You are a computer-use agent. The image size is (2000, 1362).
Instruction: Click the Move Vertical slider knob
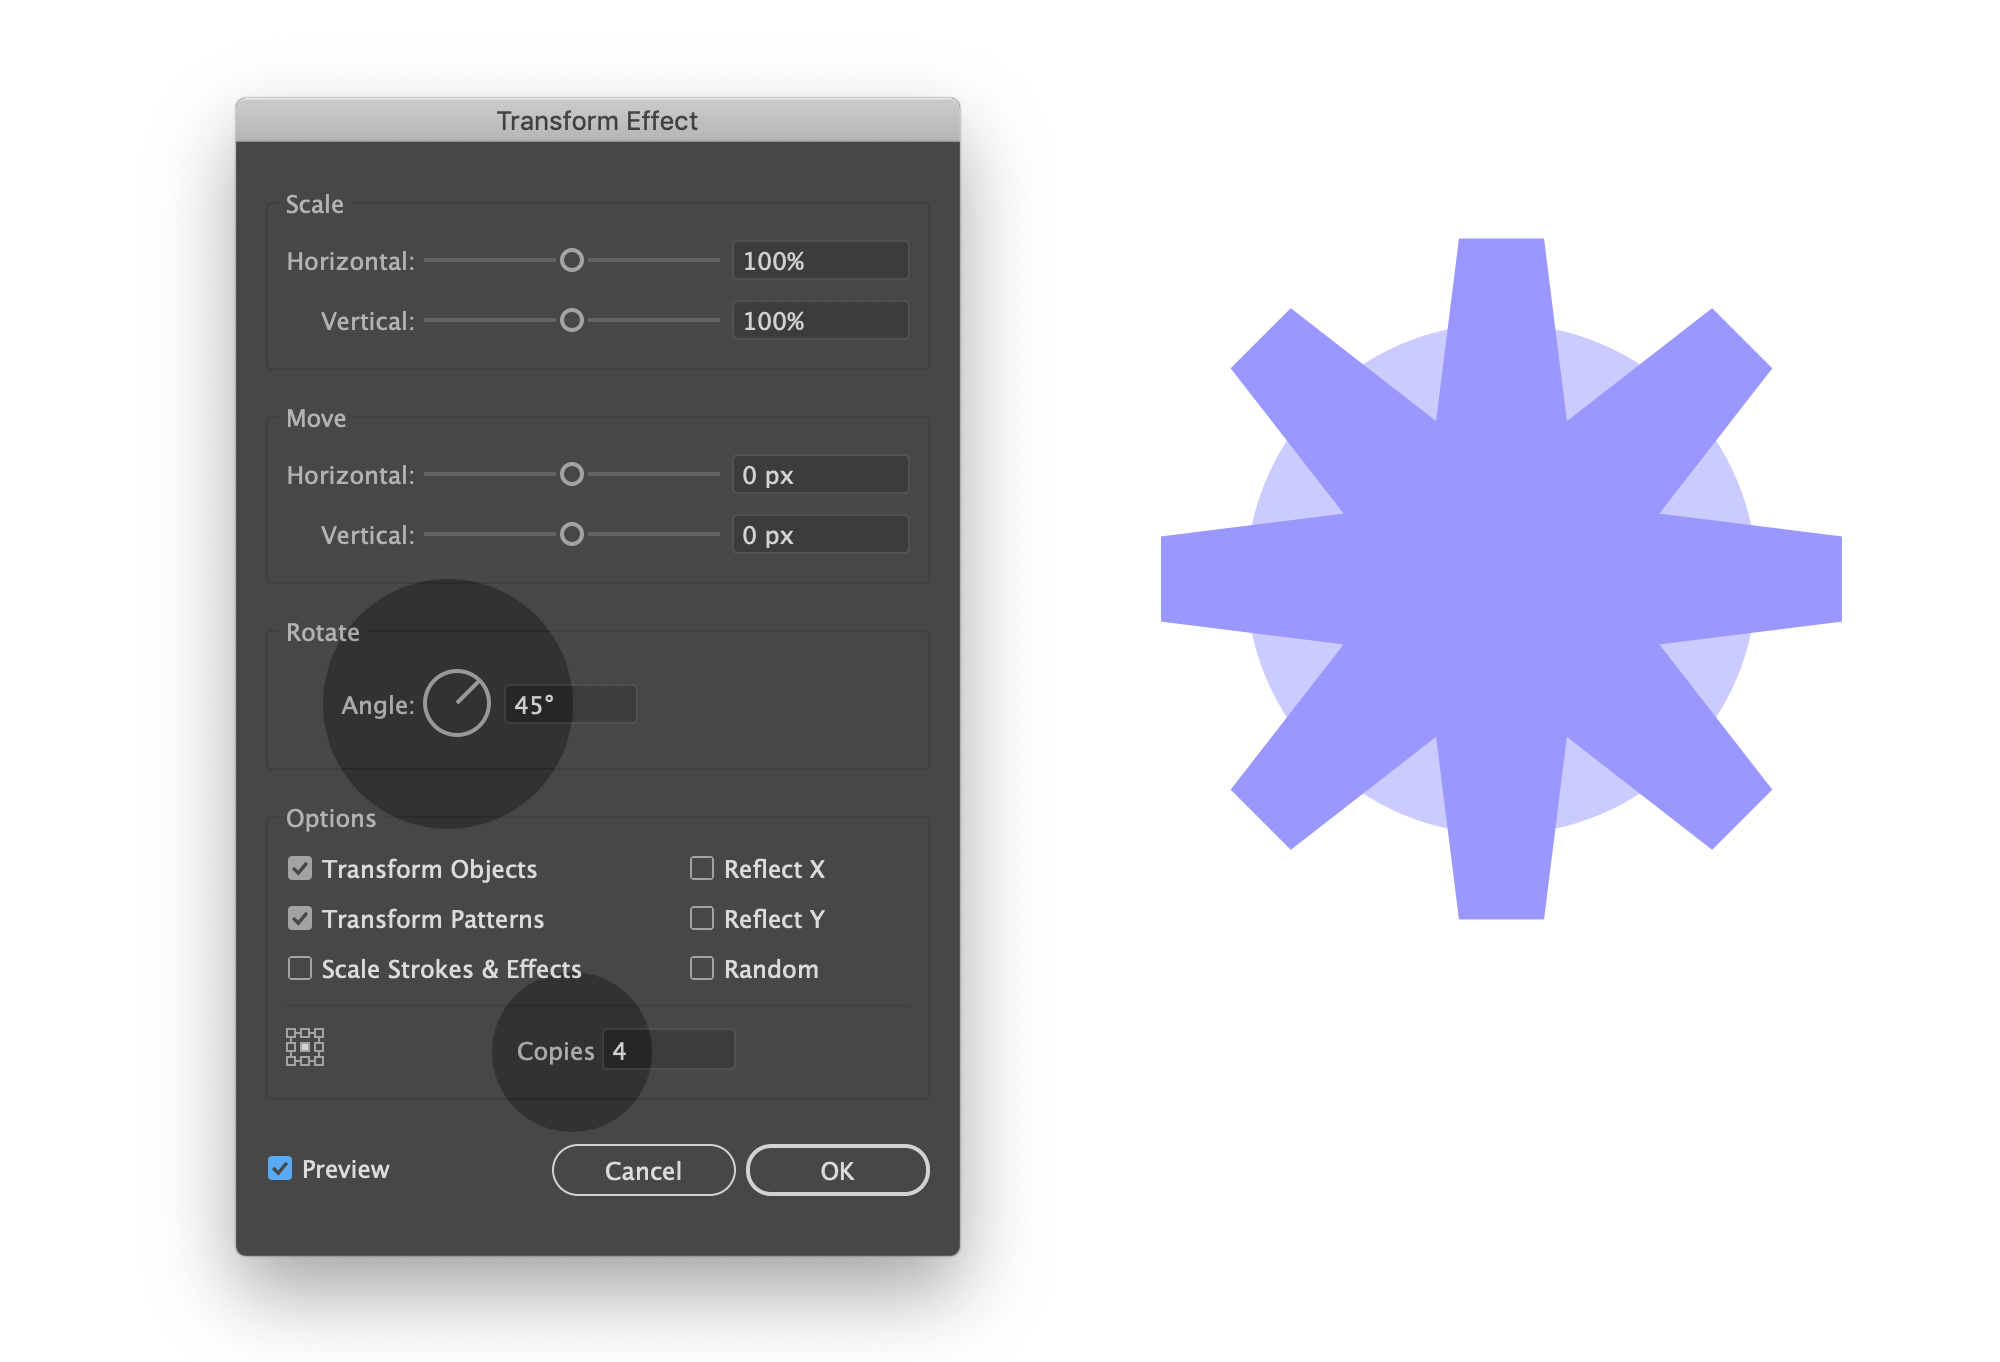(572, 534)
